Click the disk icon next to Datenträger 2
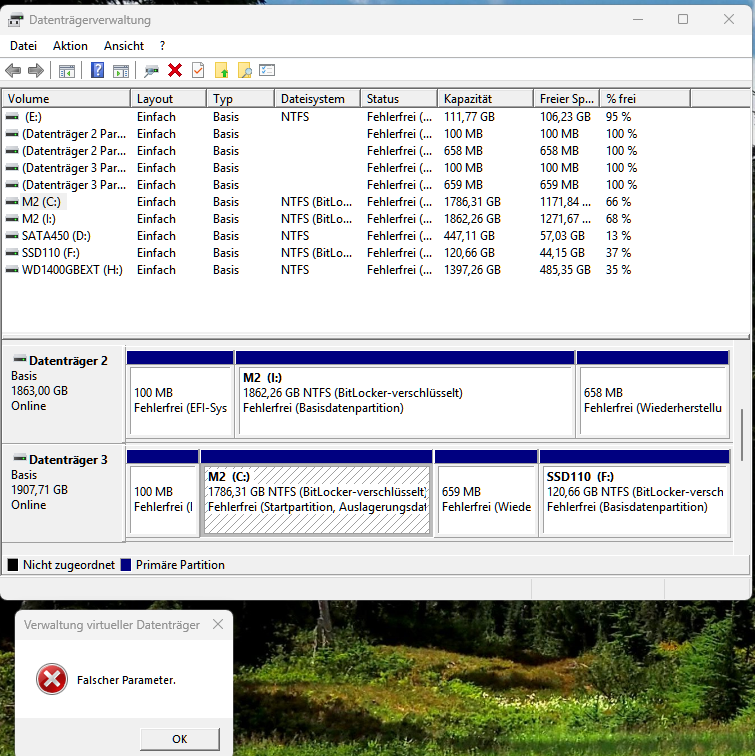 click(20, 359)
